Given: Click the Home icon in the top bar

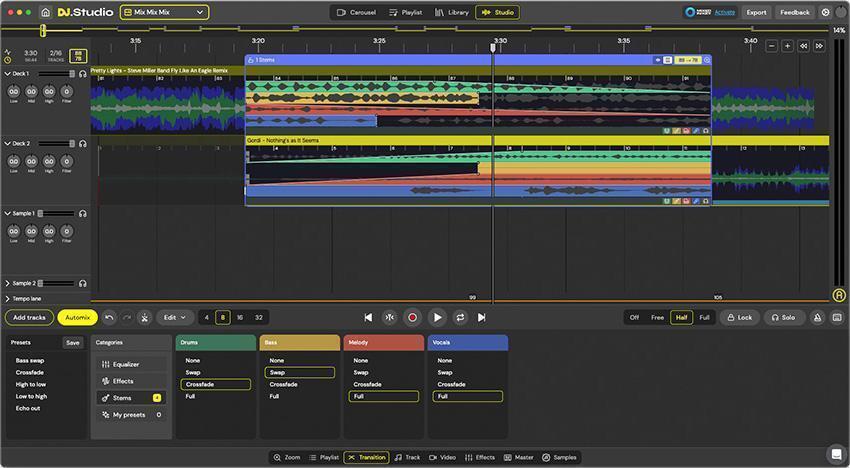Looking at the screenshot, I should [46, 12].
